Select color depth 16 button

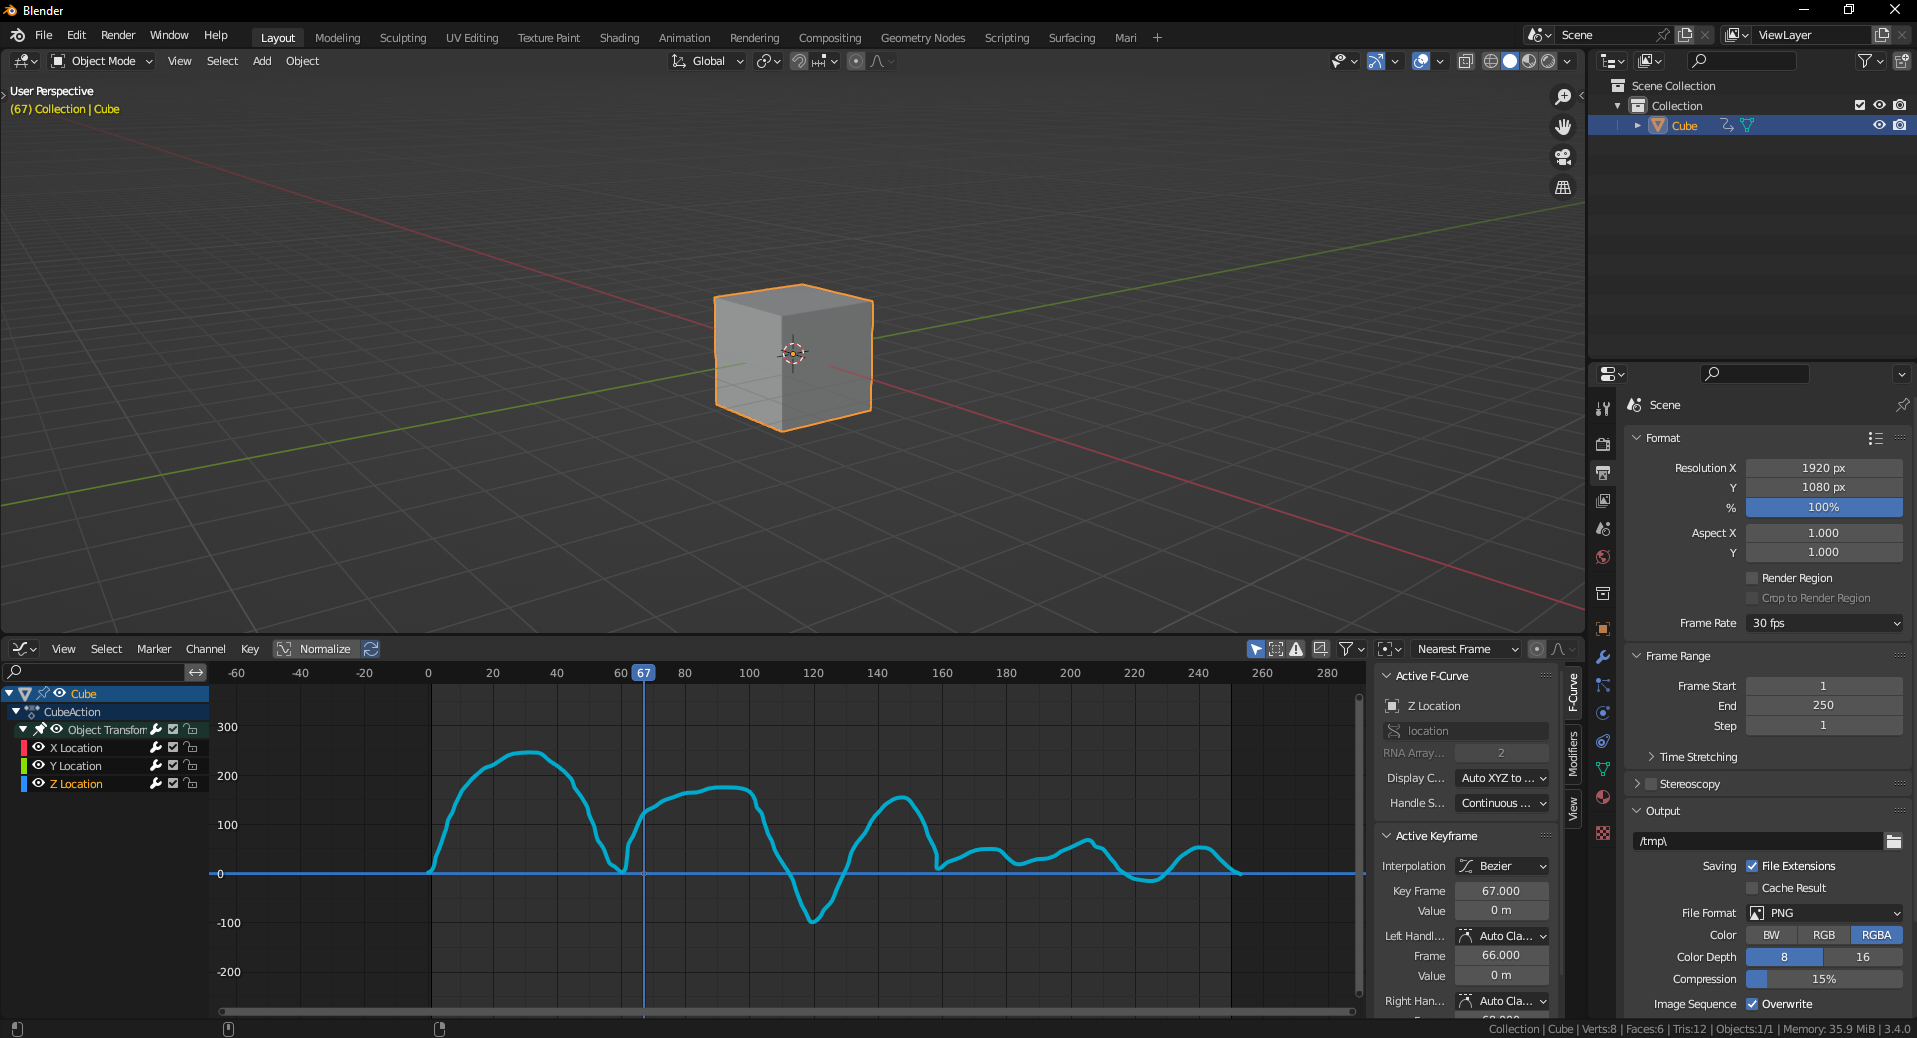[1863, 957]
